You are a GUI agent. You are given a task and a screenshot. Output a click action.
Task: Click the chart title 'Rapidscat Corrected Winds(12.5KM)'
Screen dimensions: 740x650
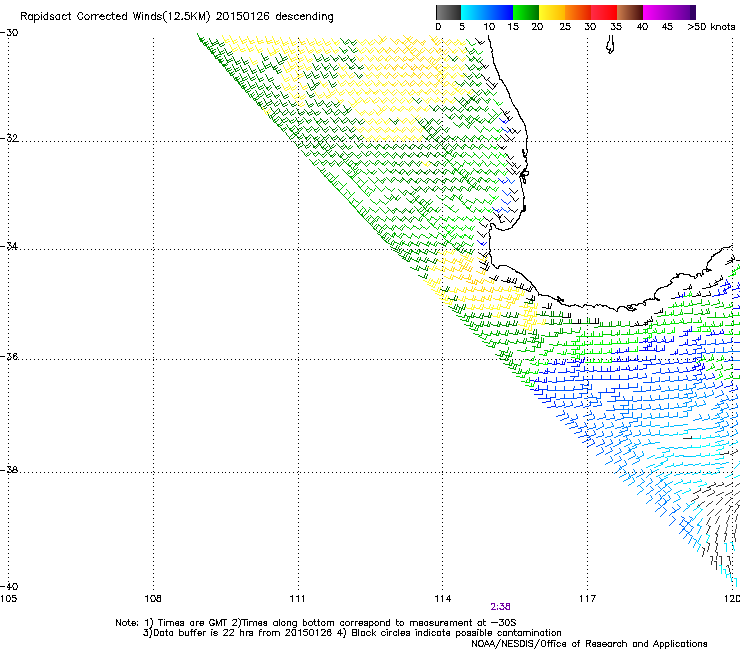click(115, 17)
